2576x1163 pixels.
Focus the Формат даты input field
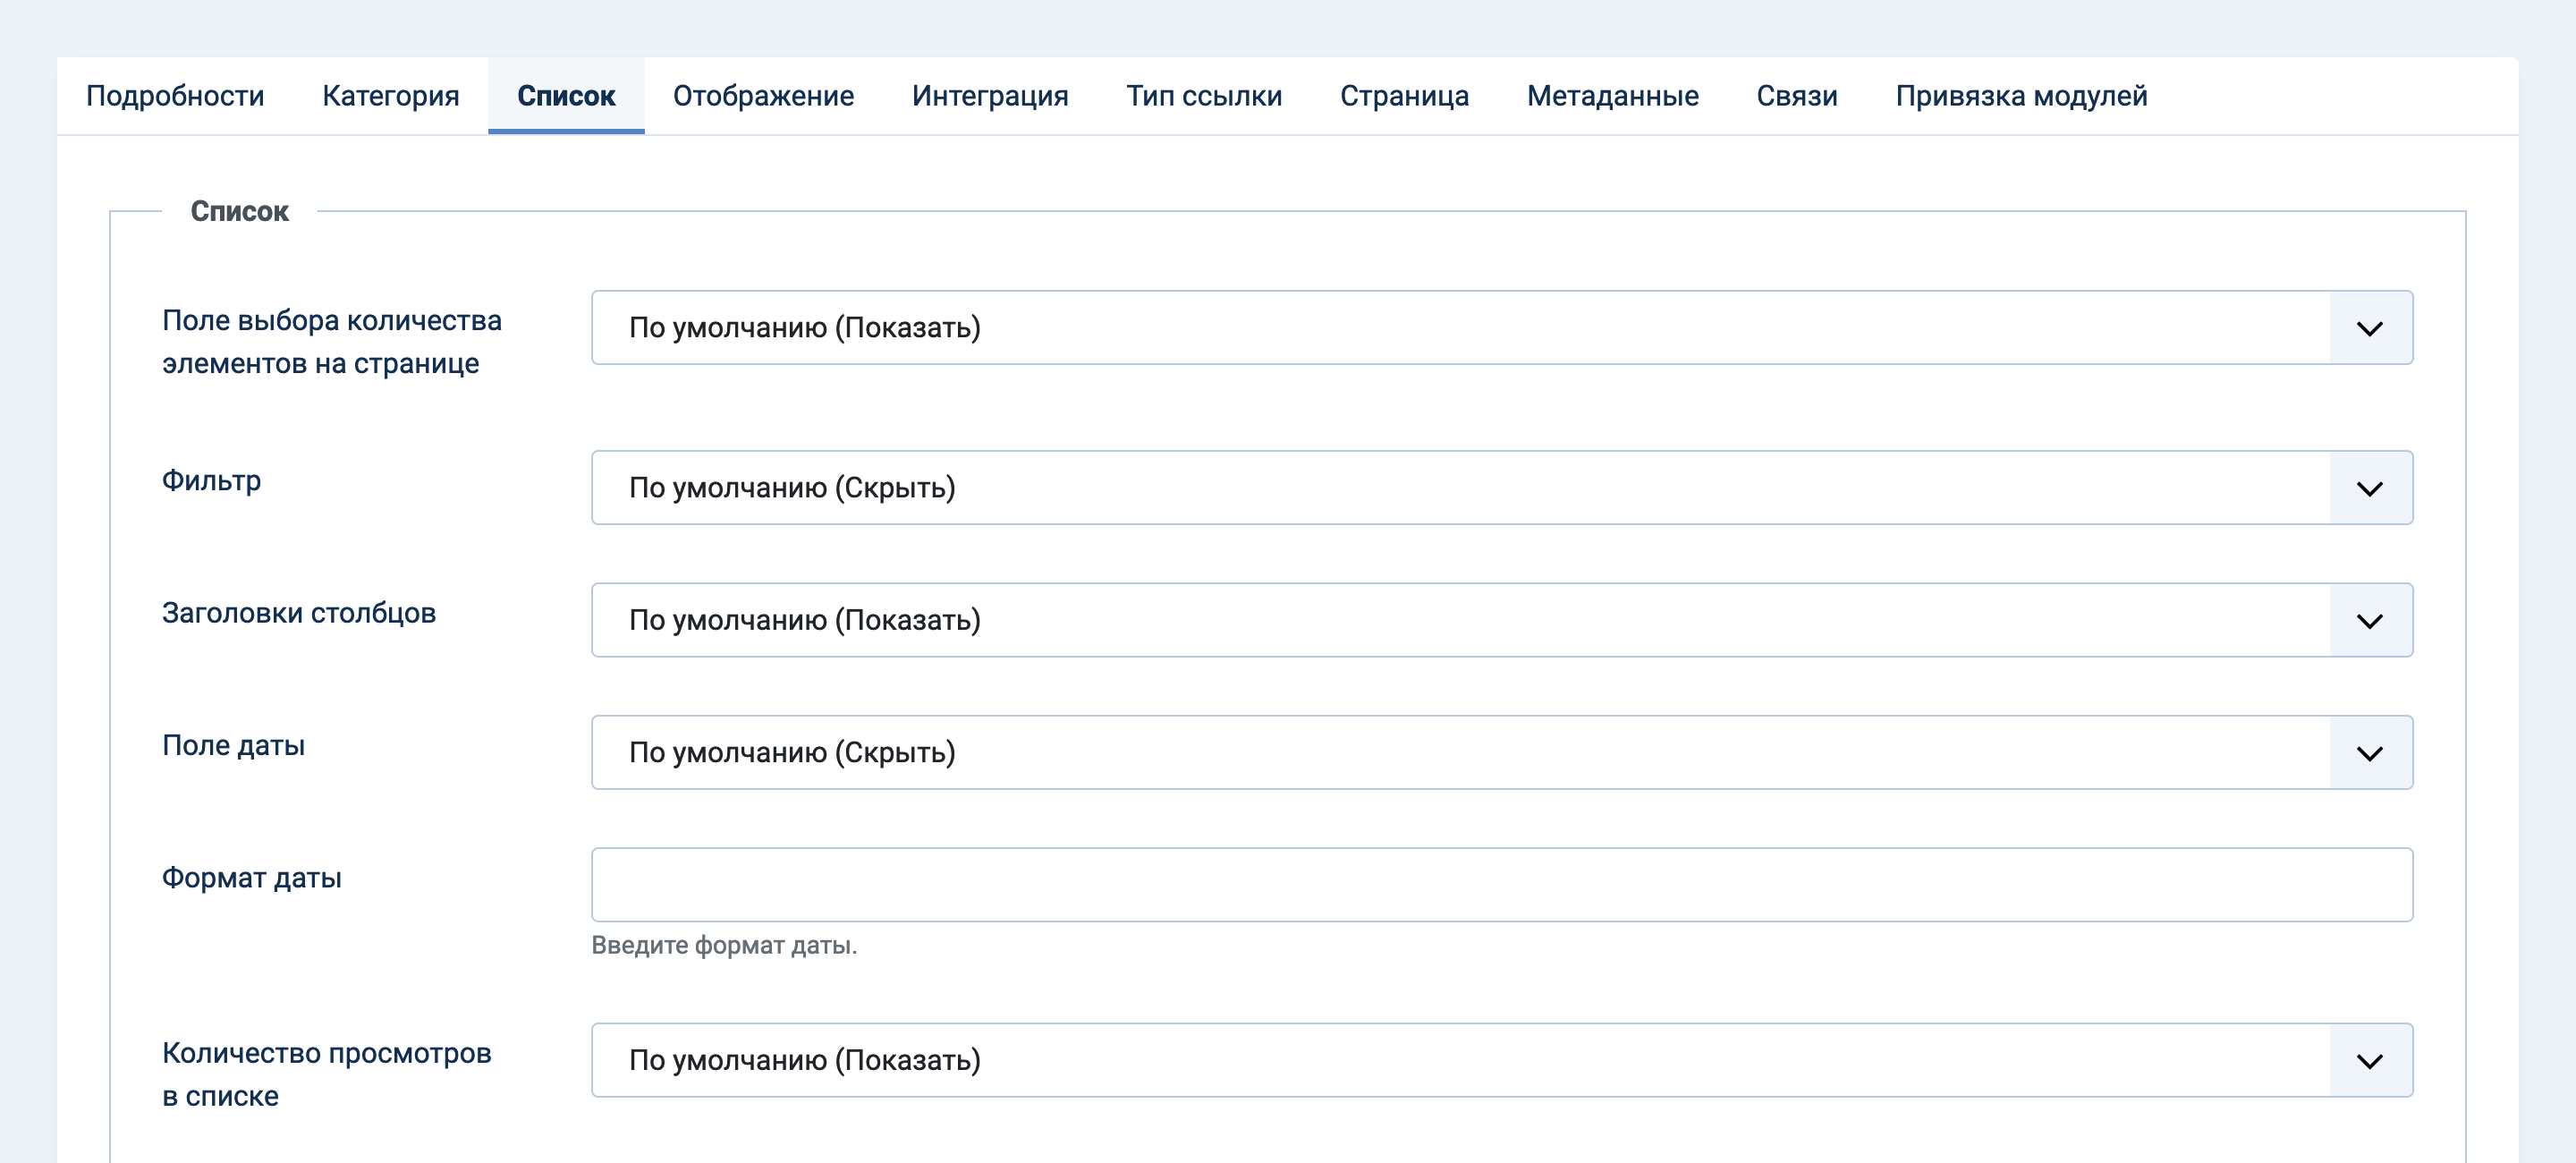pyautogui.click(x=1502, y=885)
